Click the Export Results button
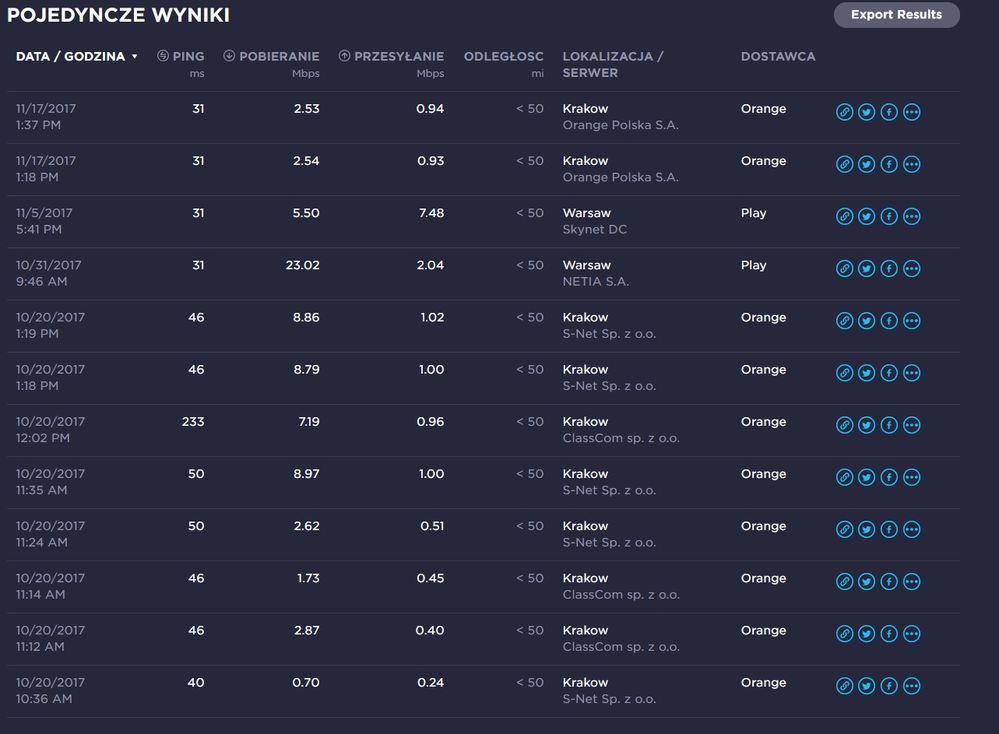The width and height of the screenshot is (999, 734). [x=896, y=15]
